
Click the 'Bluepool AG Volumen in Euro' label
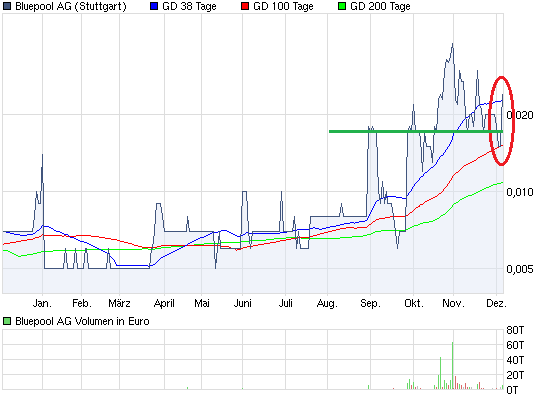click(82, 321)
